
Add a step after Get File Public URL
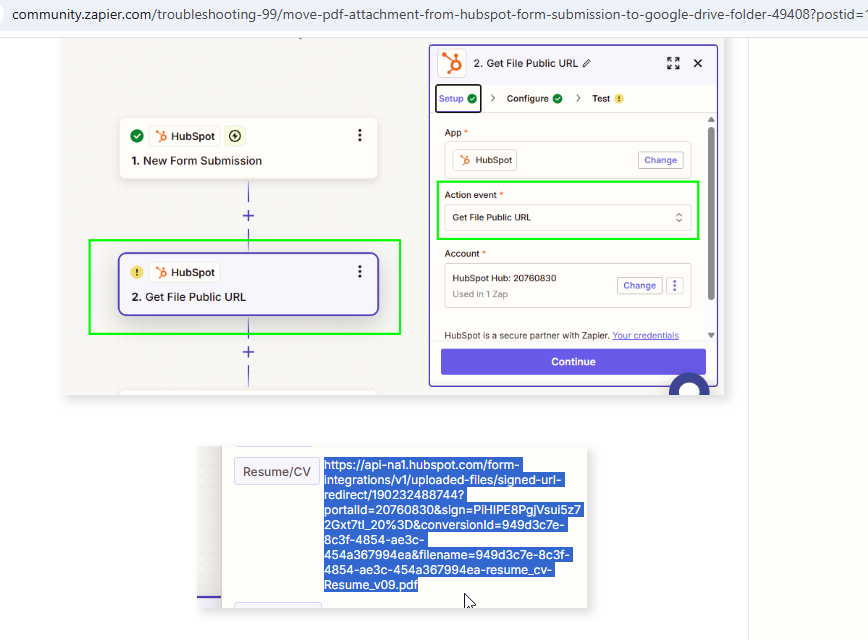click(248, 352)
